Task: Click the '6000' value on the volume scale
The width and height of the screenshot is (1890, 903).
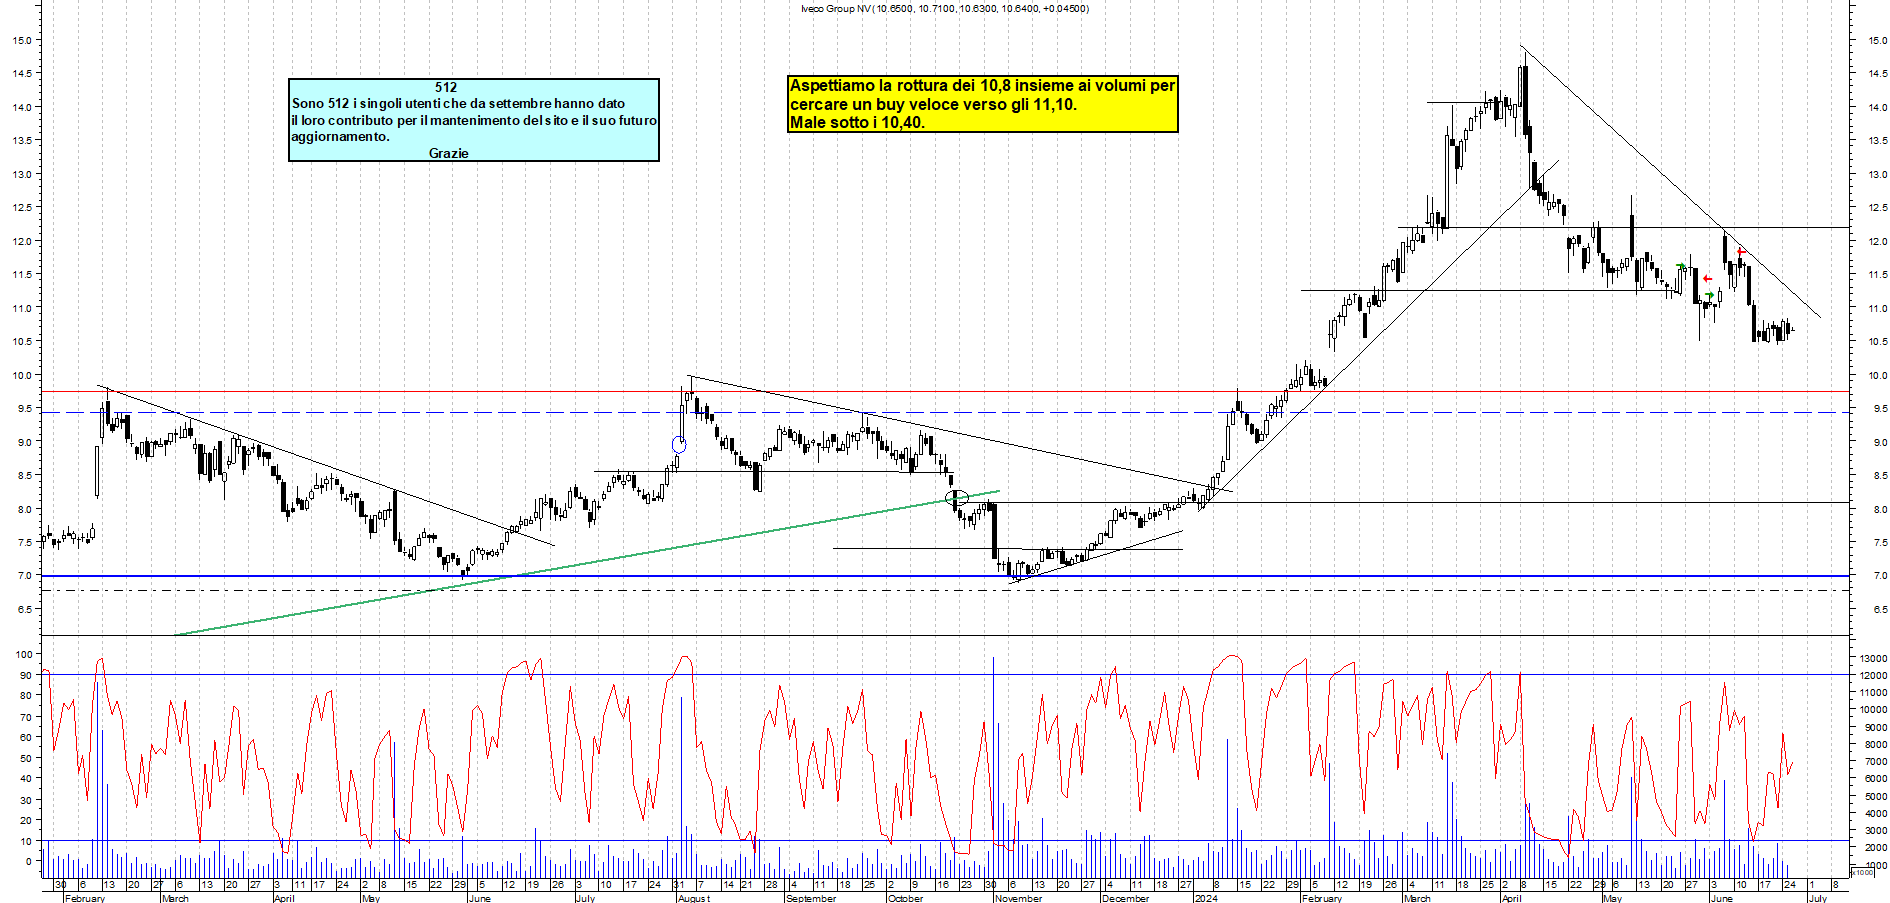Action: click(x=1875, y=778)
